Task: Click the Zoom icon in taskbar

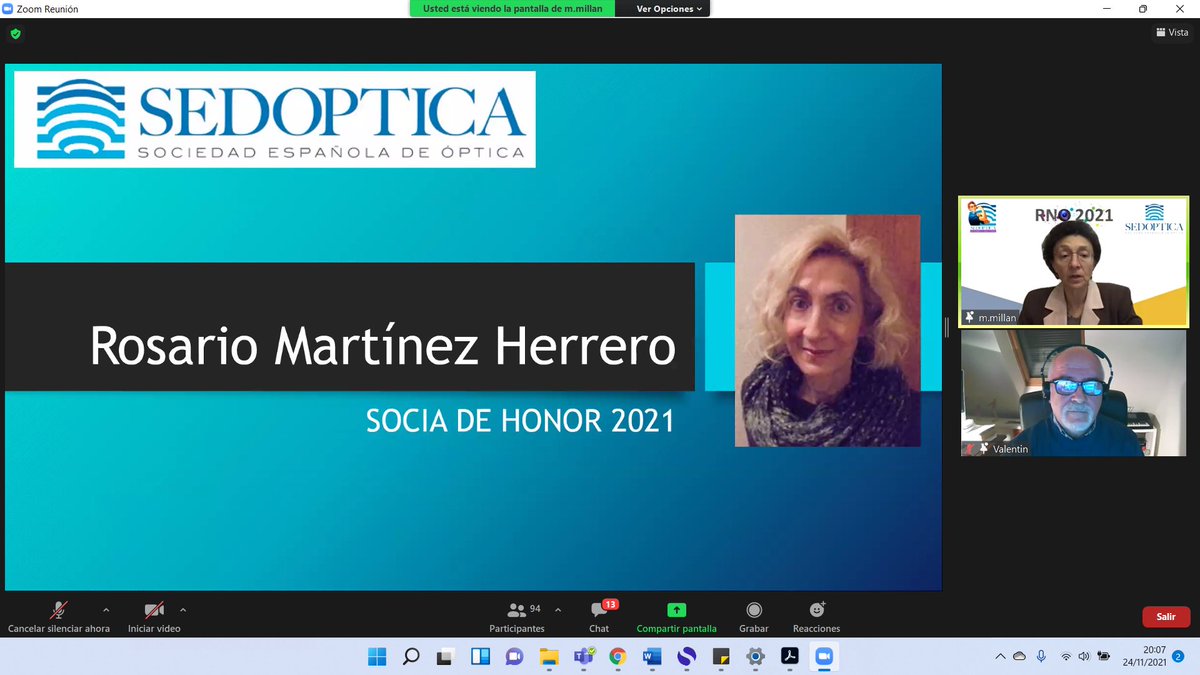Action: point(825,656)
